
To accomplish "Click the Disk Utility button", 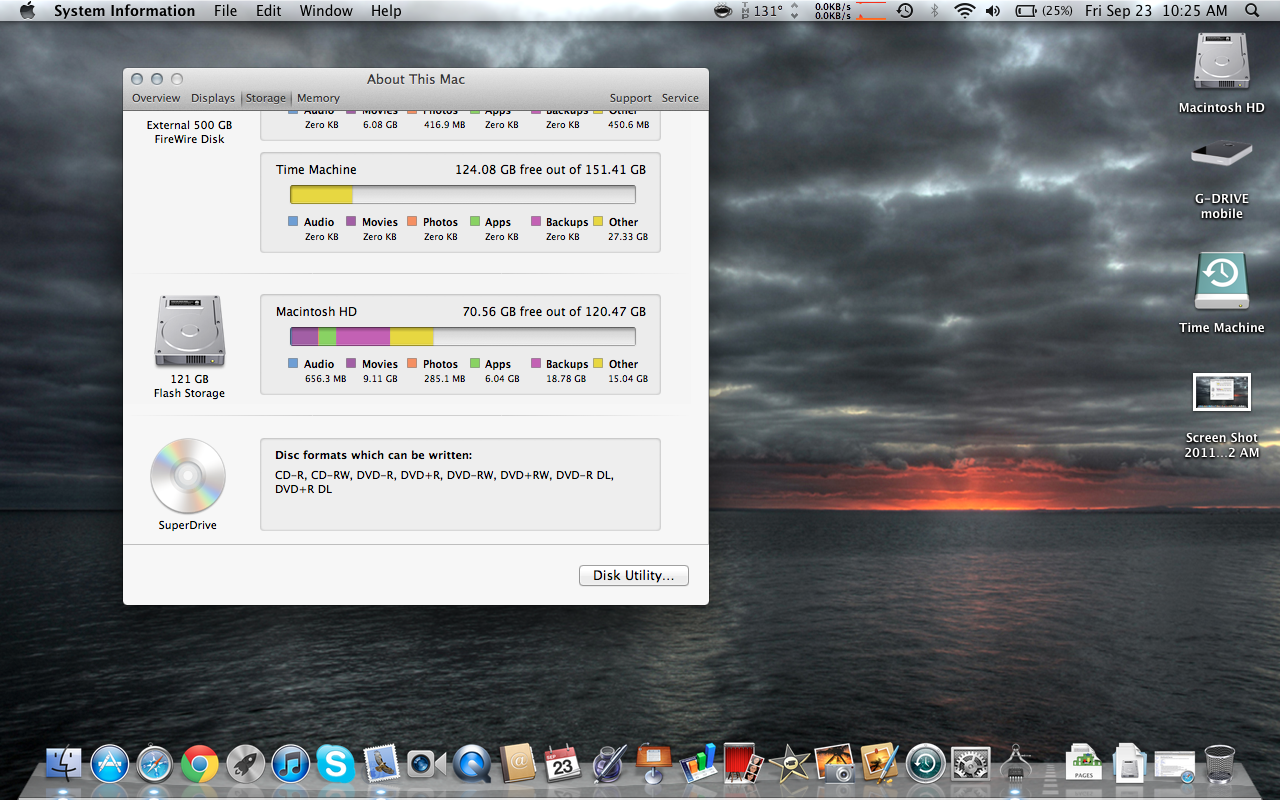I will click(x=634, y=576).
